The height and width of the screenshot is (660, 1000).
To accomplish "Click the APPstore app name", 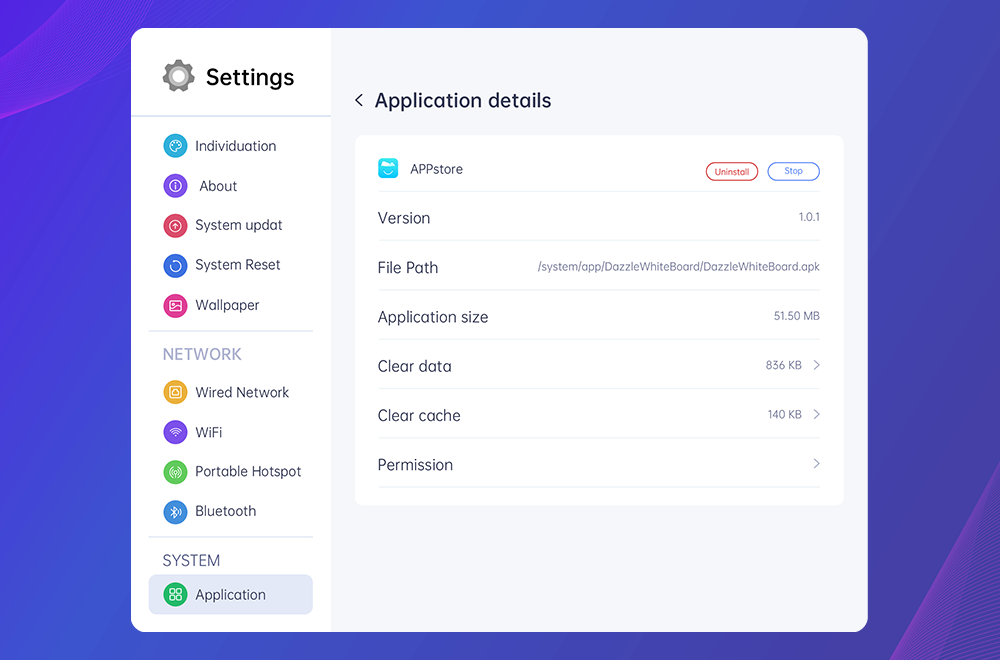I will click(436, 169).
